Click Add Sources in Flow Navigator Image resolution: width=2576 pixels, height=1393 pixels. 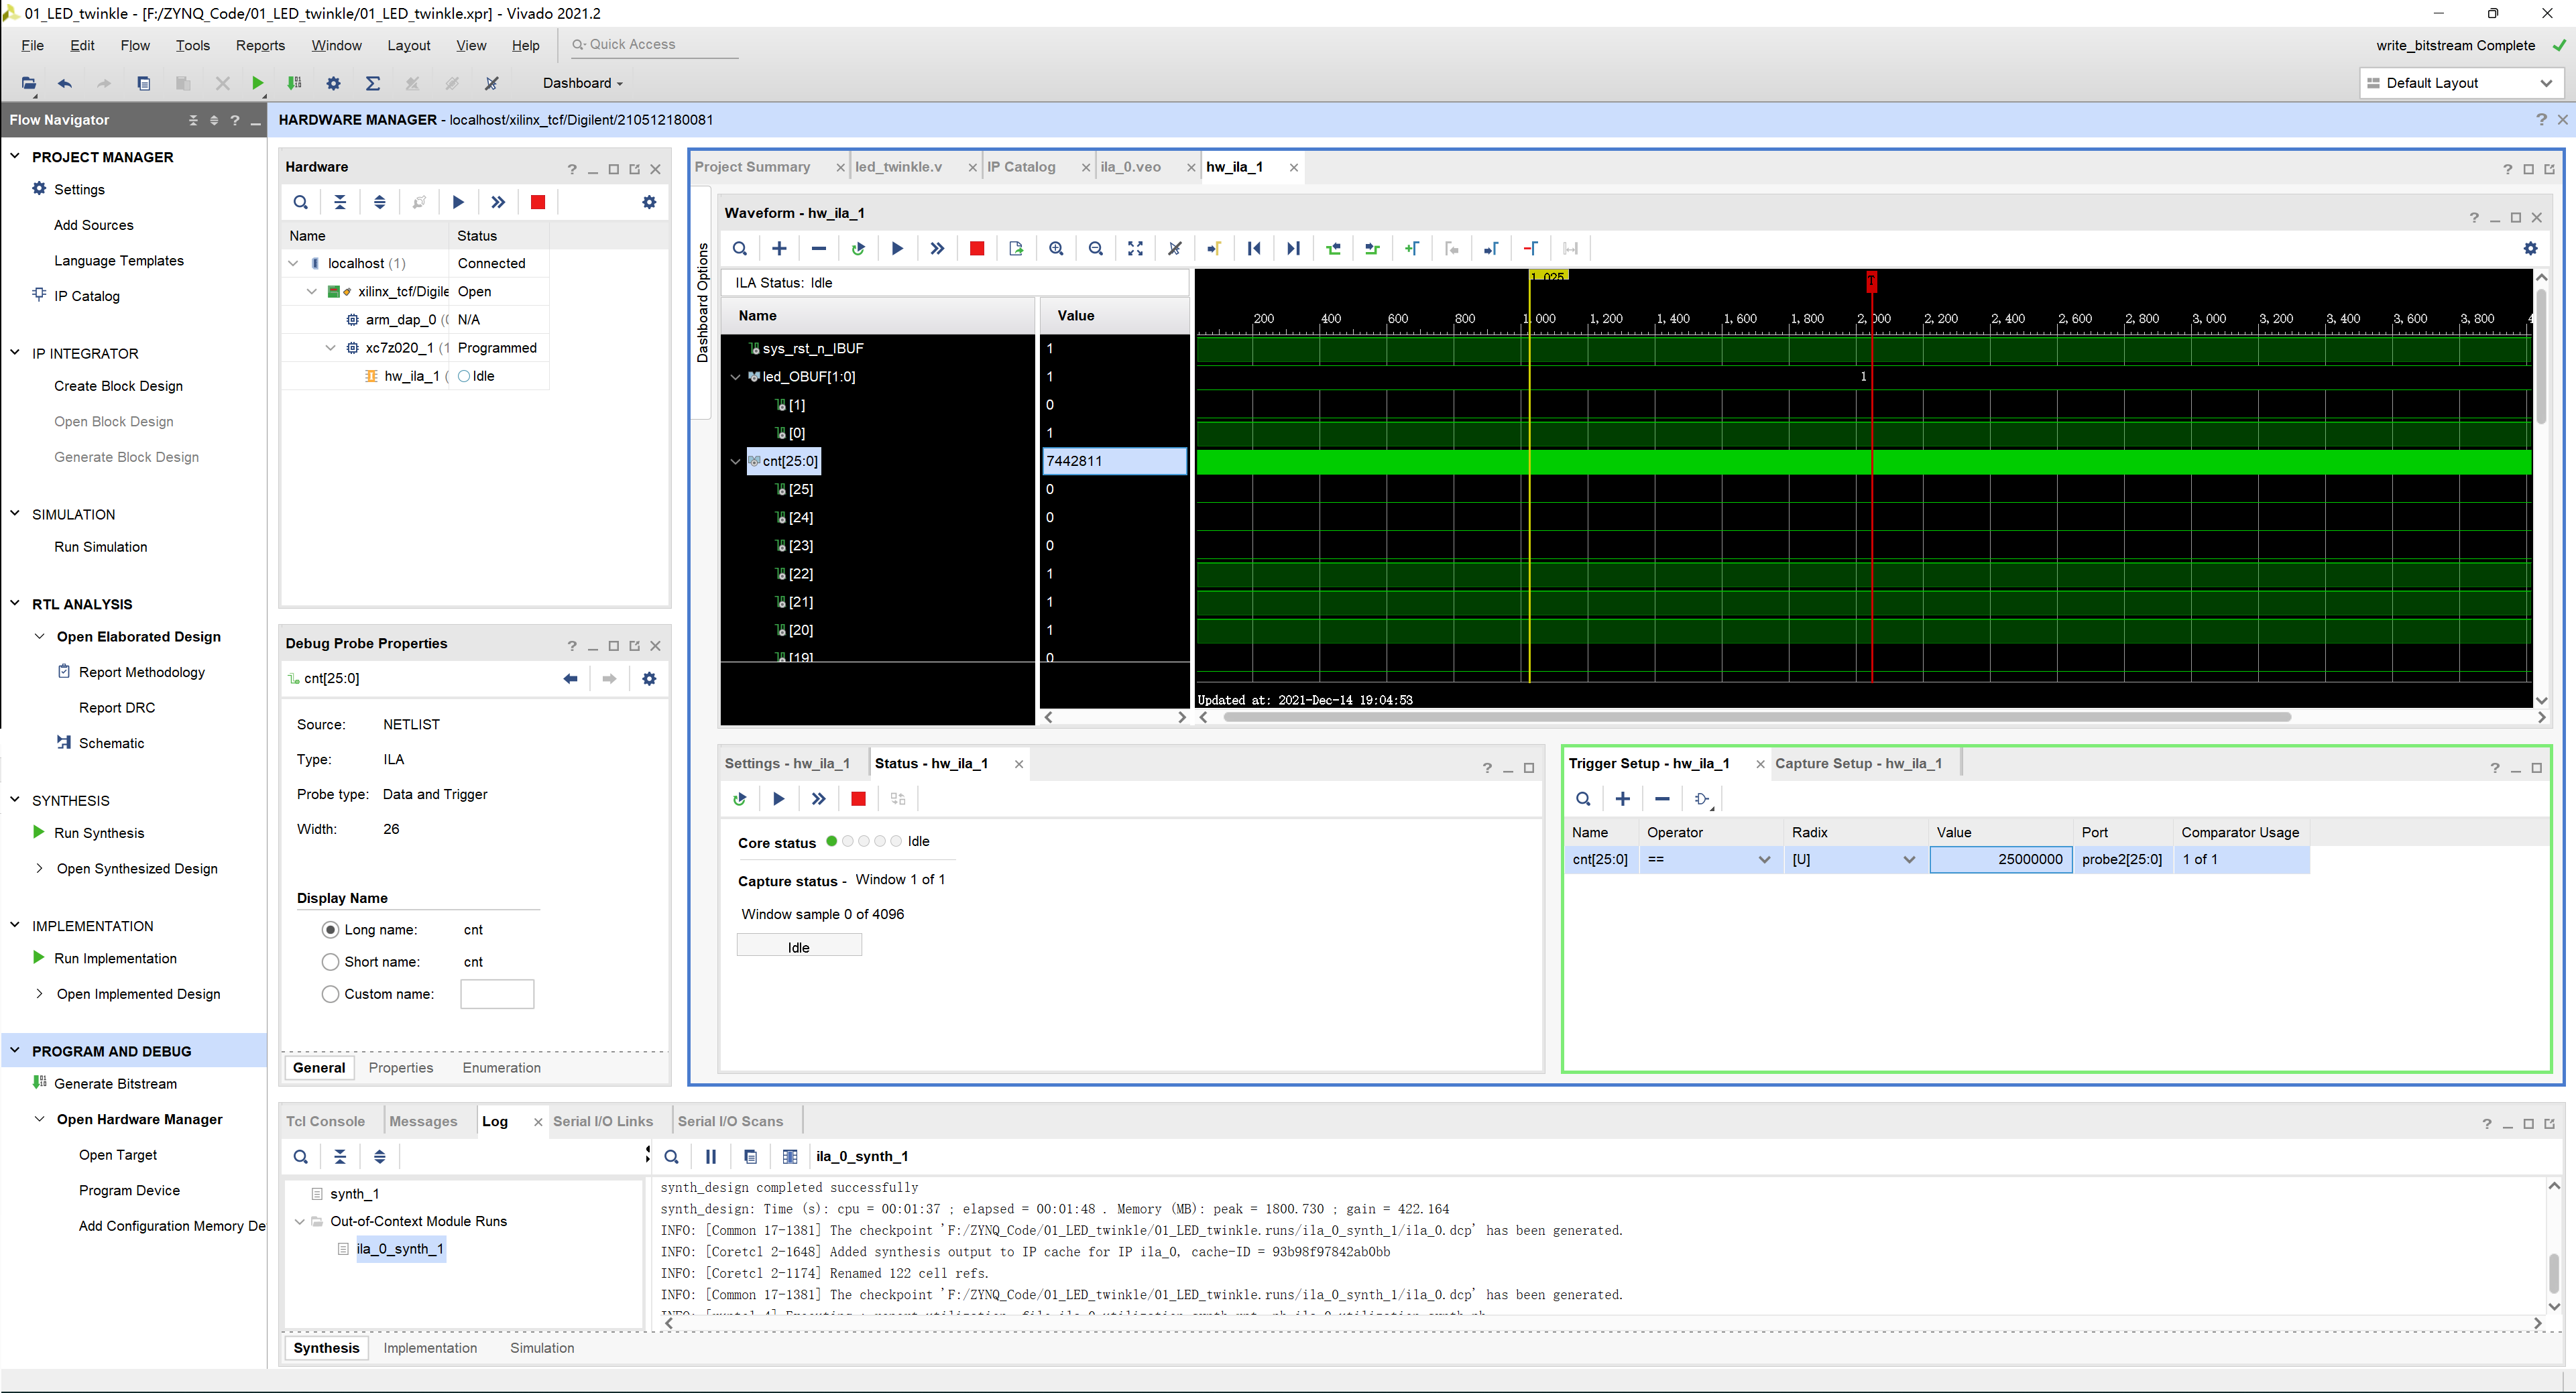[93, 225]
